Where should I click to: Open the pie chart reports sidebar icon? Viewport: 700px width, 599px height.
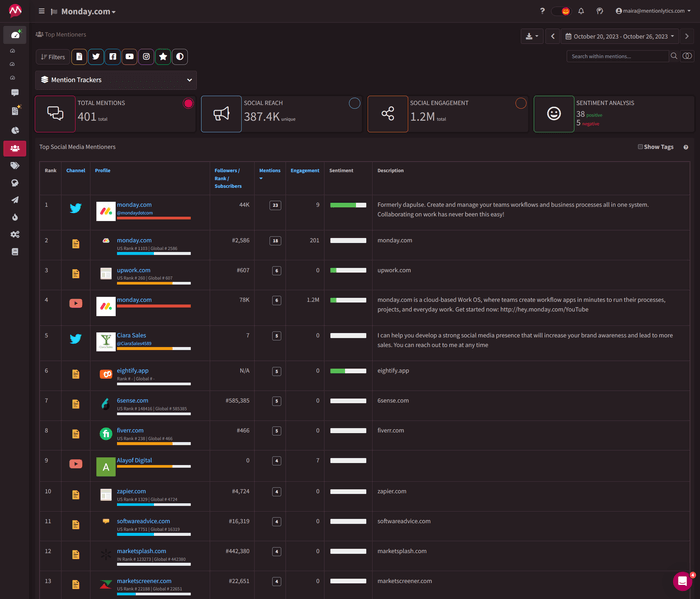15,130
